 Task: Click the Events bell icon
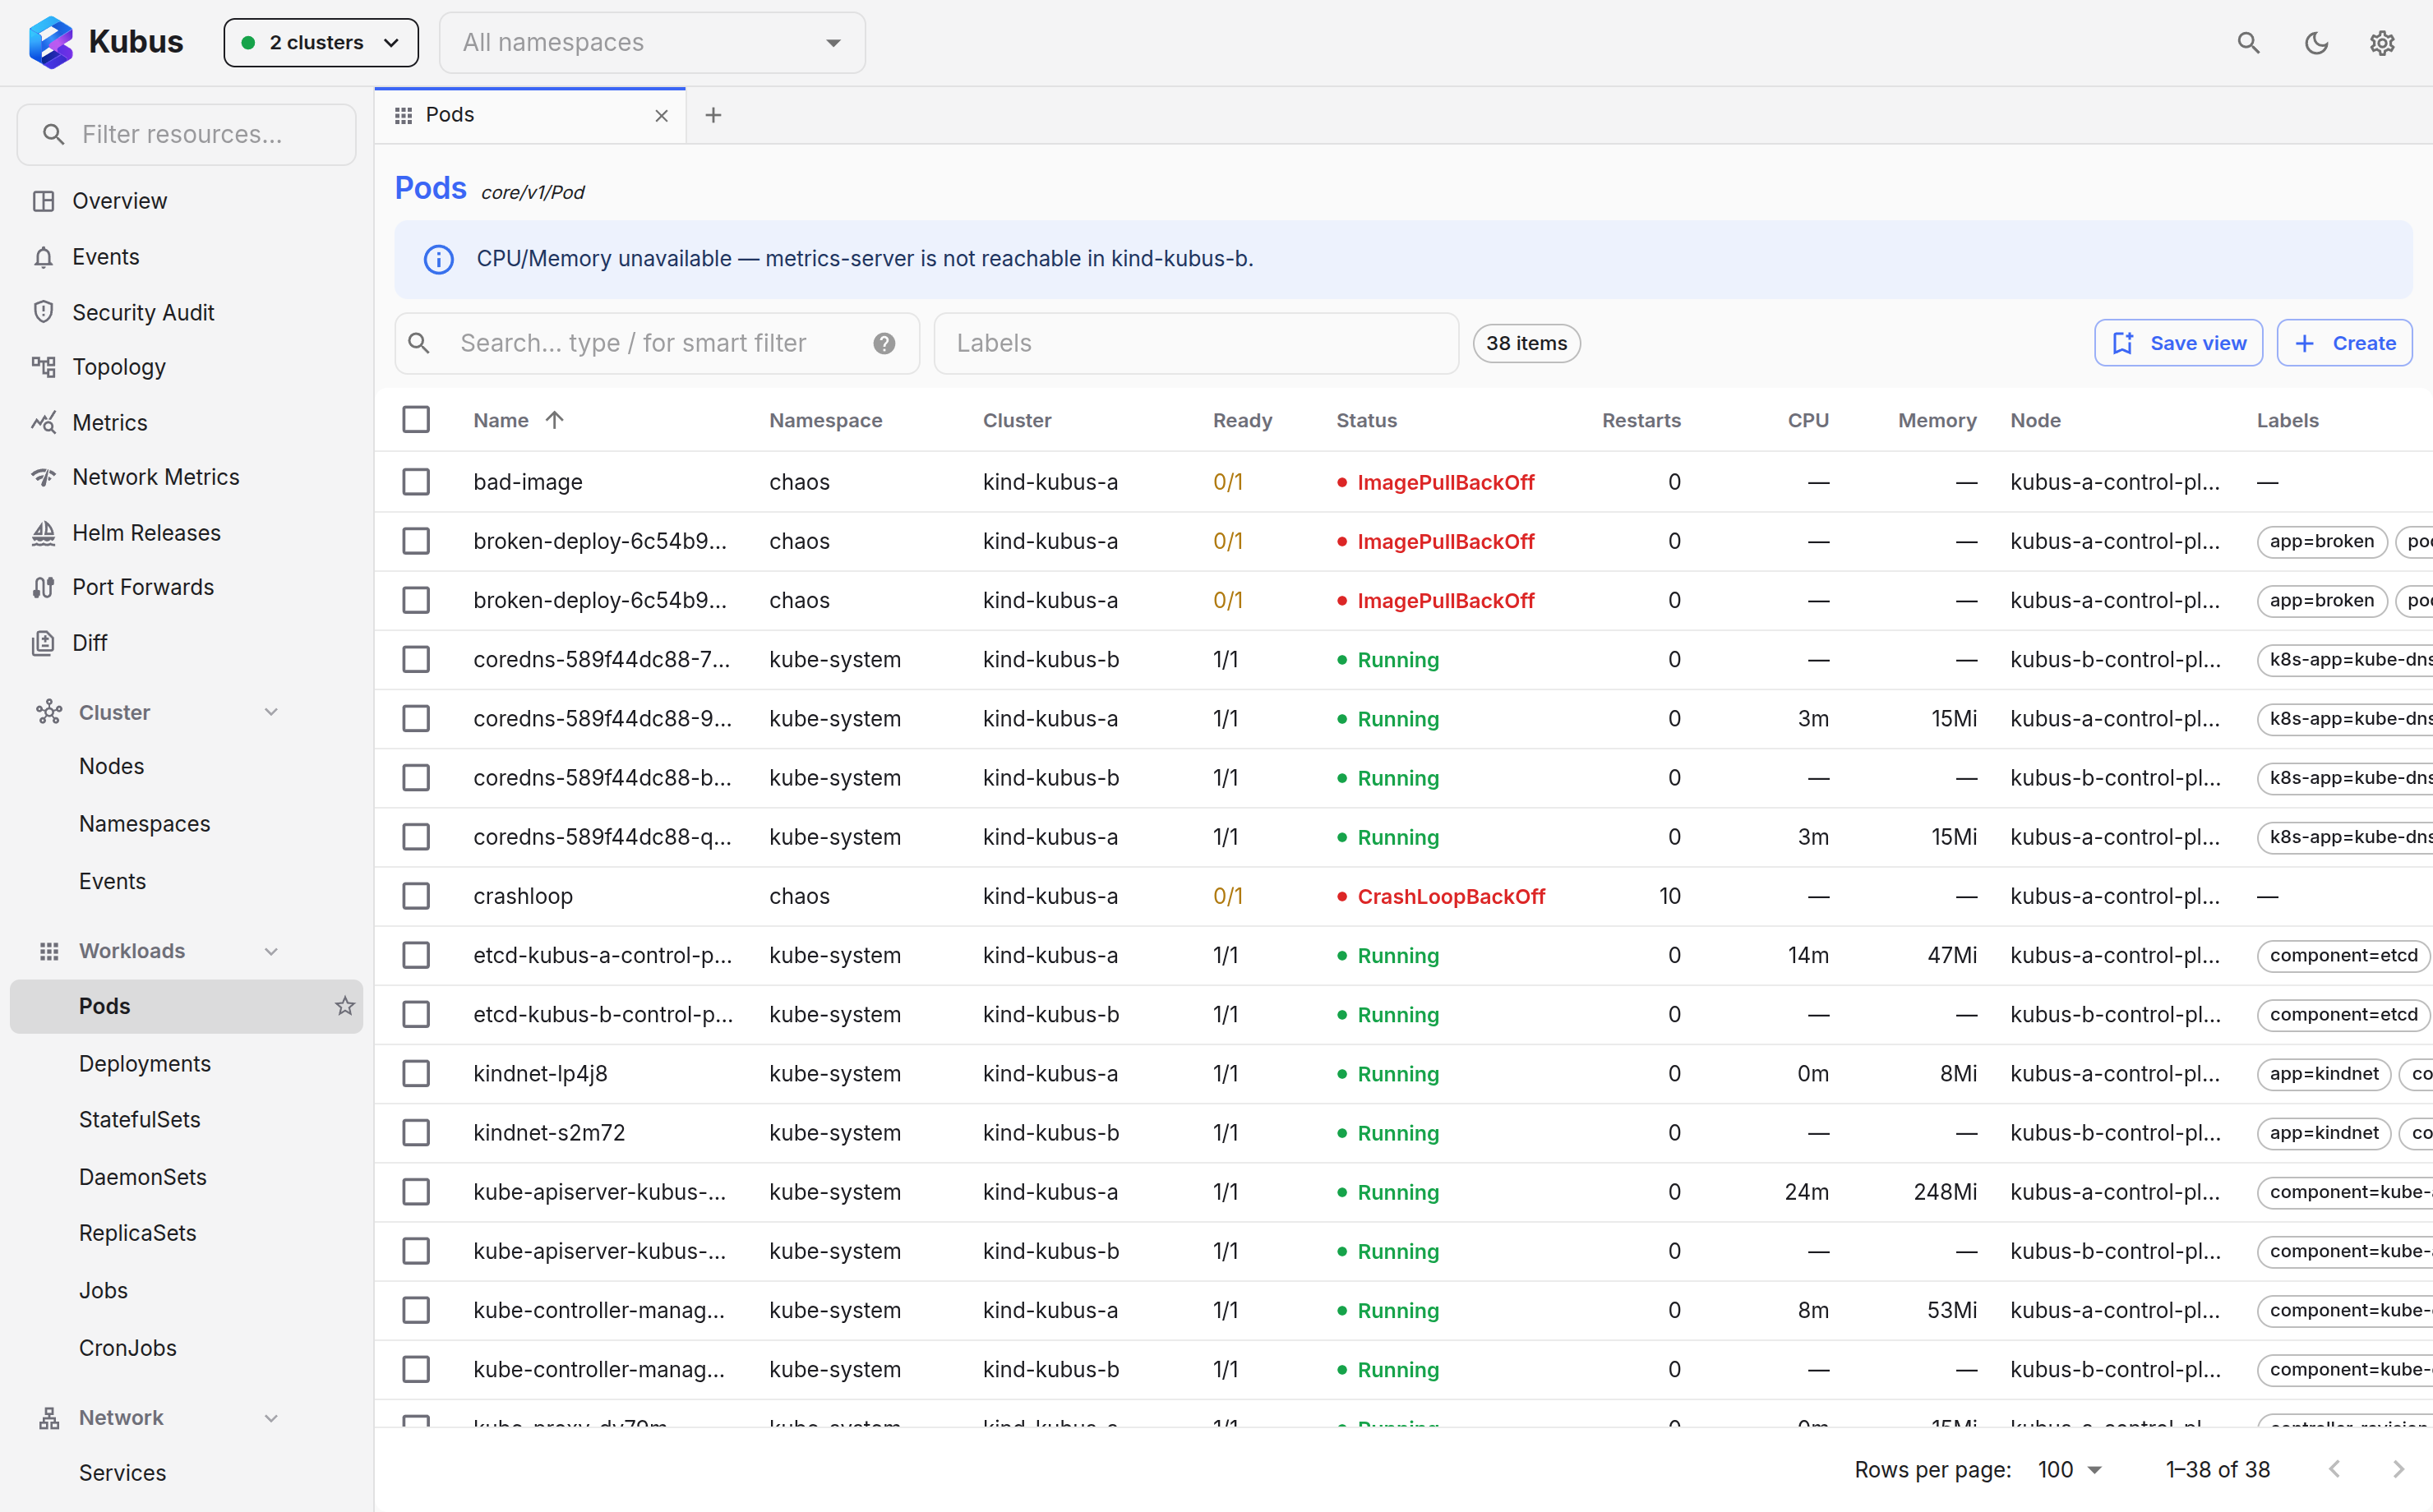point(43,257)
